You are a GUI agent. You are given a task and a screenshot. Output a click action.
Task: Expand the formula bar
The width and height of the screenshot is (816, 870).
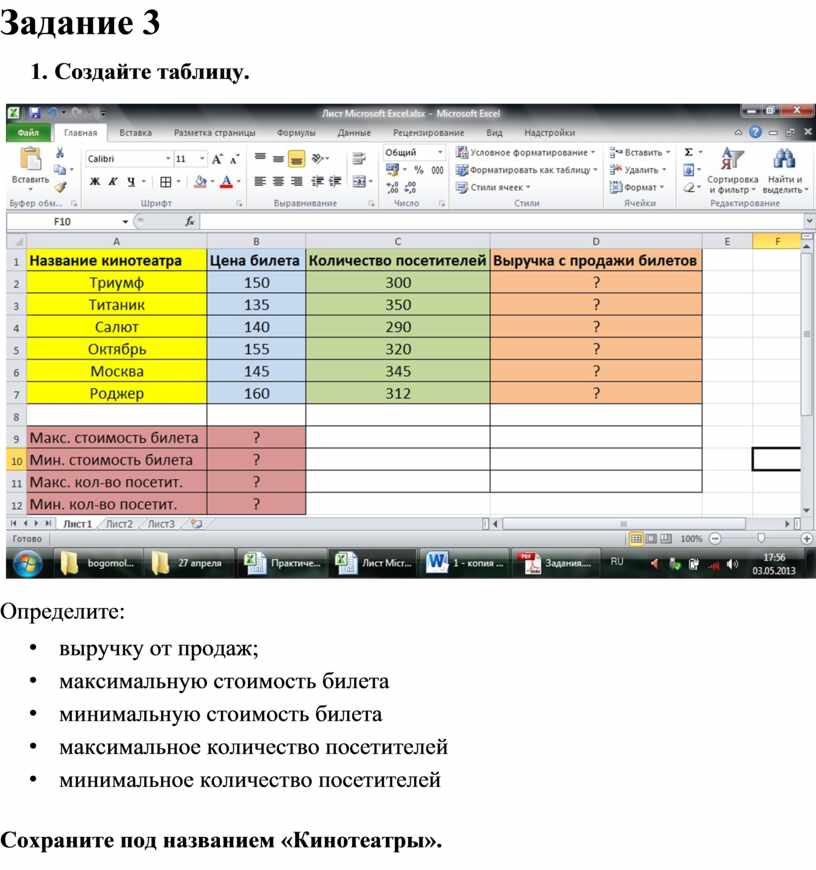click(x=809, y=221)
